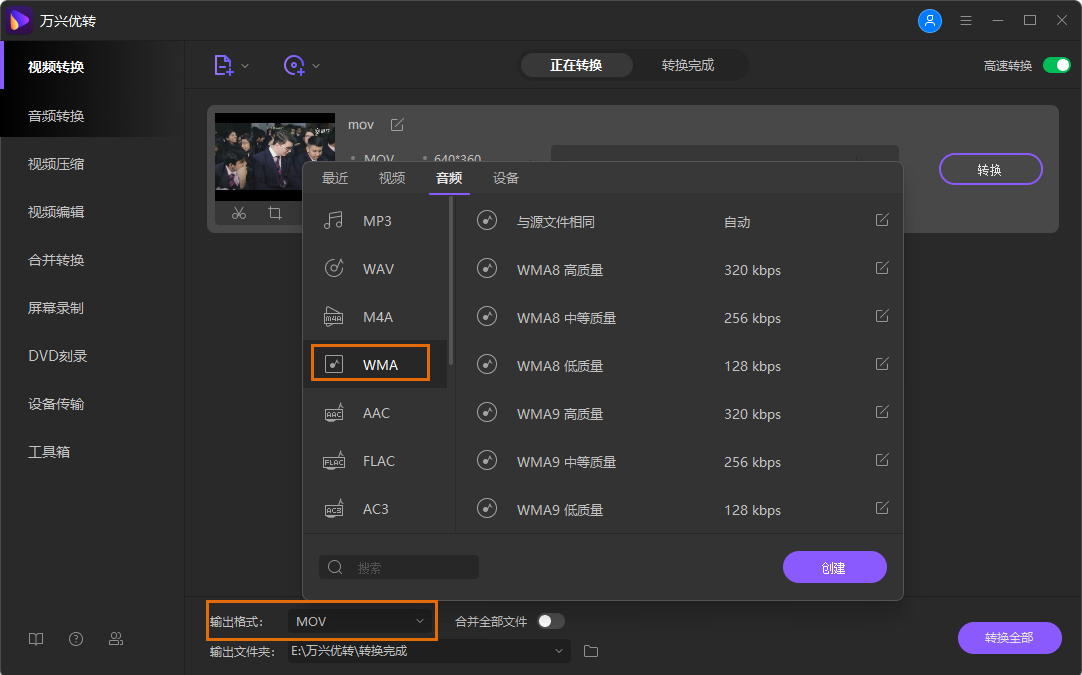This screenshot has height=675, width=1082.
Task: Click the add file icon in the toolbar
Action: point(224,64)
